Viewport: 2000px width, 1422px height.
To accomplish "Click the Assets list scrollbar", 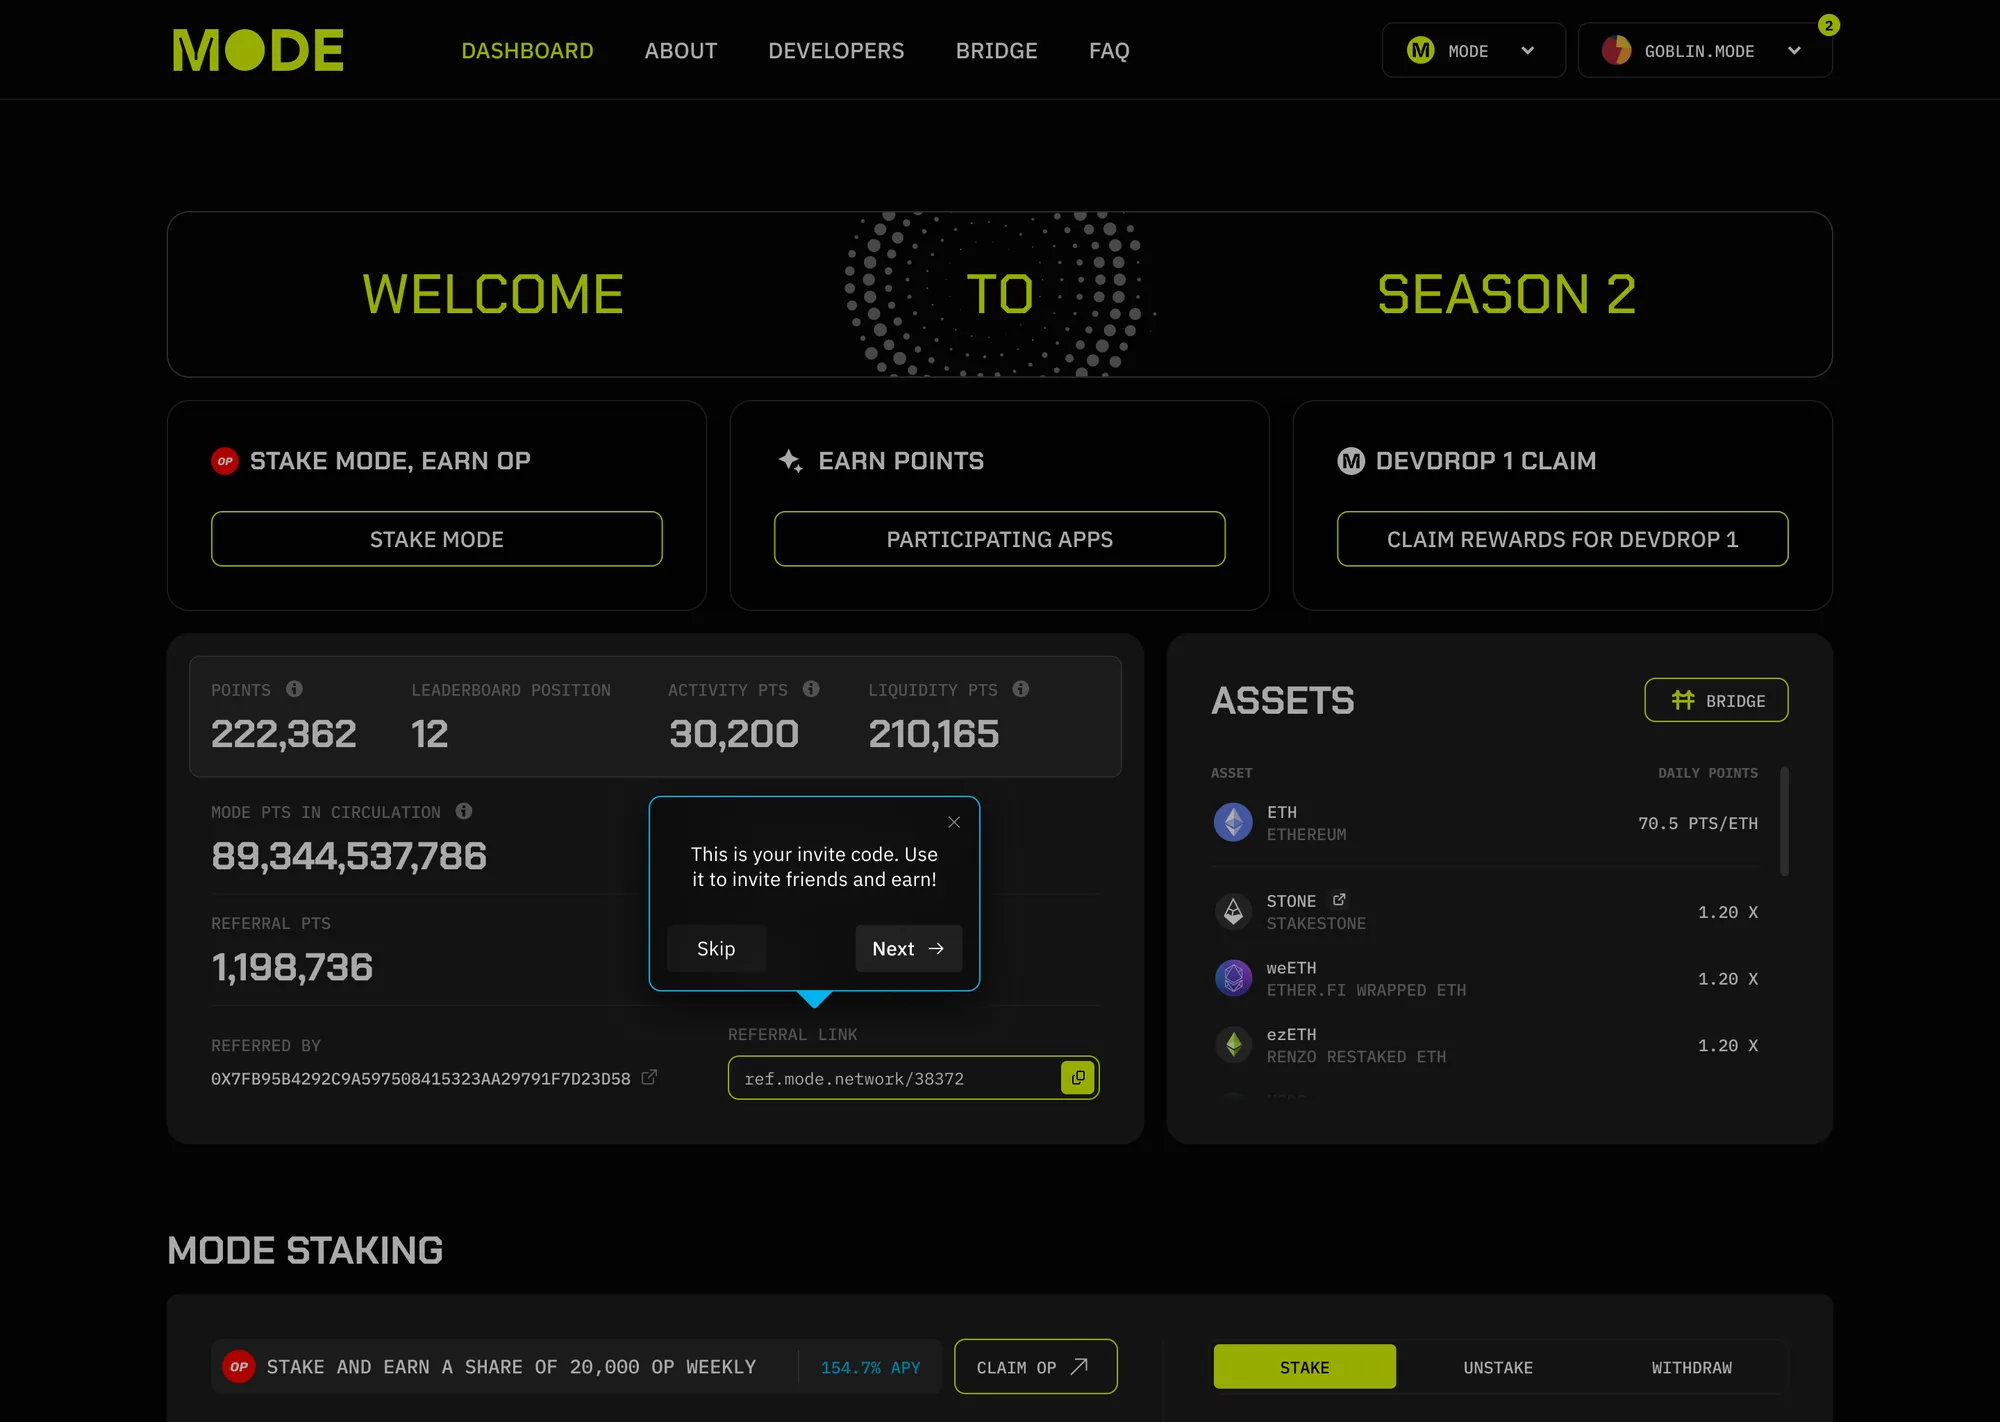I will pyautogui.click(x=1784, y=822).
